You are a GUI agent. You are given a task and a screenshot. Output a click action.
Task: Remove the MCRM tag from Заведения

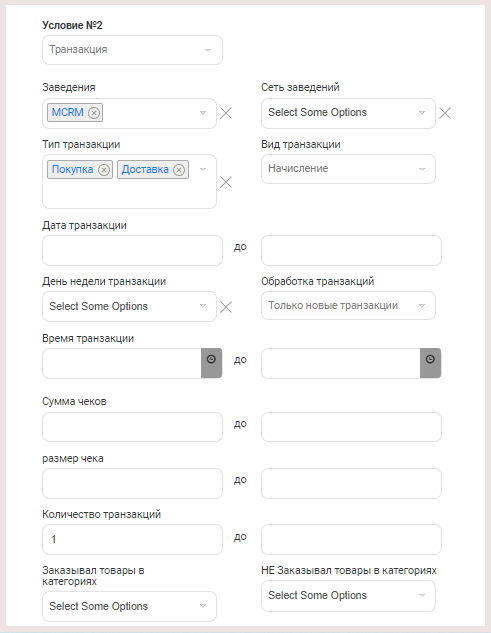(x=94, y=113)
